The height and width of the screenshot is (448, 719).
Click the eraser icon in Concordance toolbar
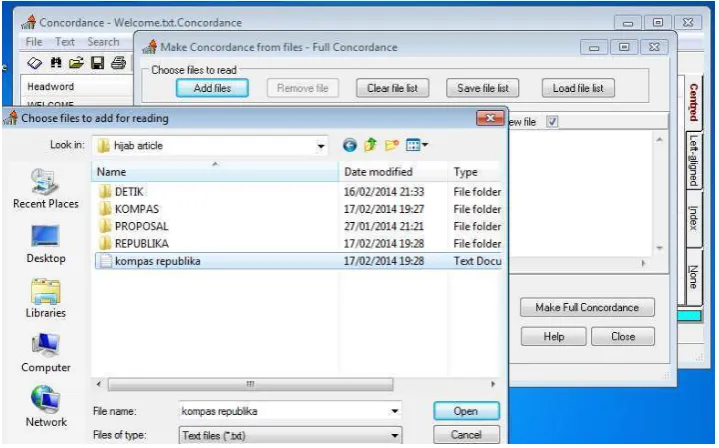[34, 62]
